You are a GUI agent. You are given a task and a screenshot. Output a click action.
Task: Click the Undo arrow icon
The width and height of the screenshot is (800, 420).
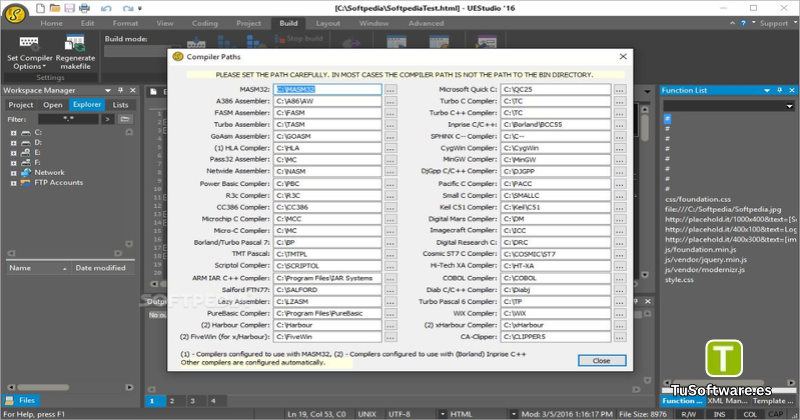coord(106,9)
